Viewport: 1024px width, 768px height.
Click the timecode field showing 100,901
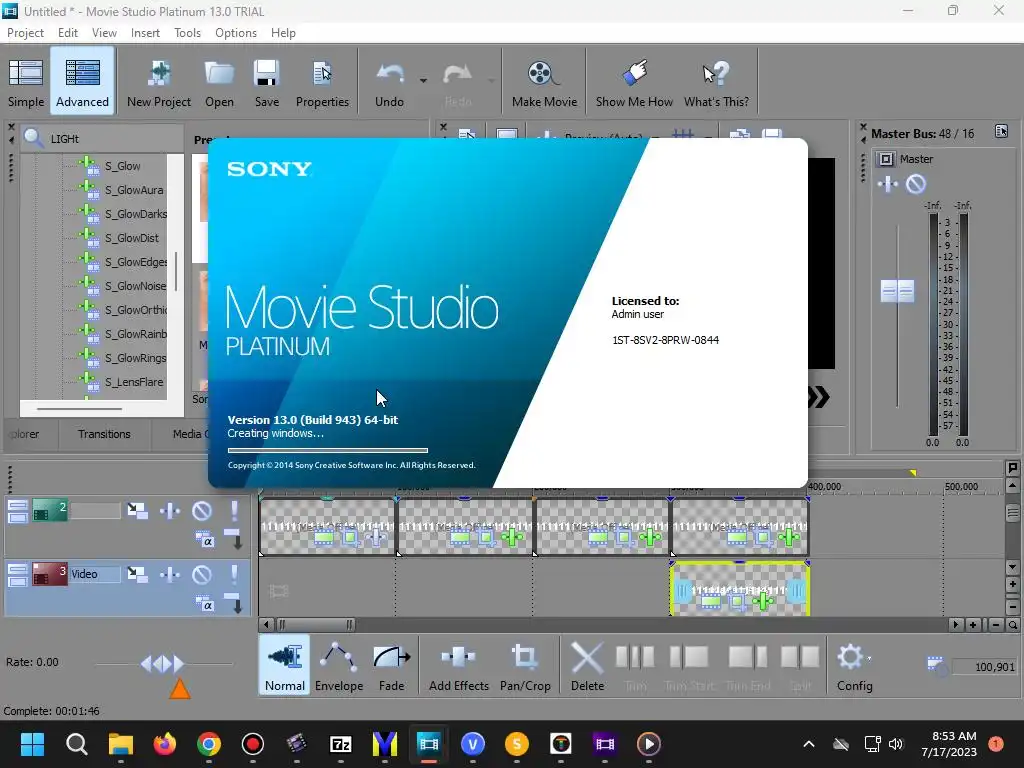click(984, 667)
